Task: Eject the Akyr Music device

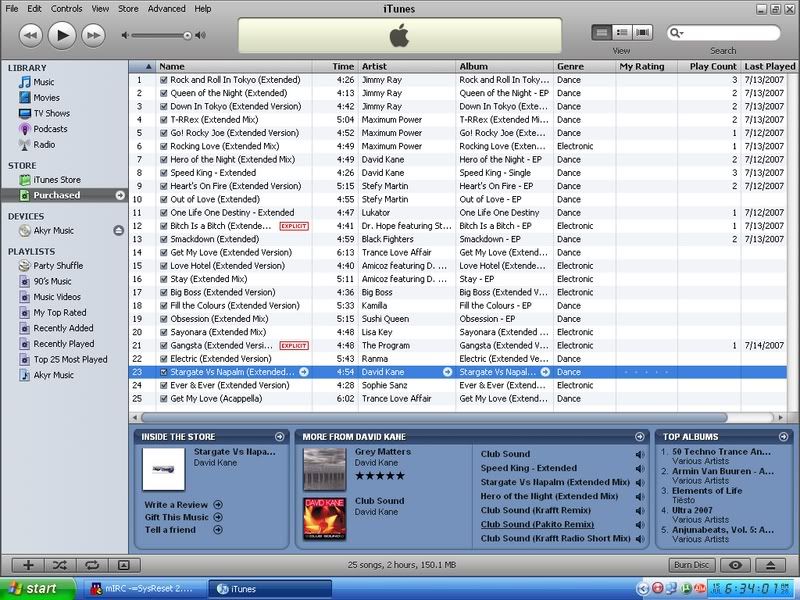Action: point(118,231)
